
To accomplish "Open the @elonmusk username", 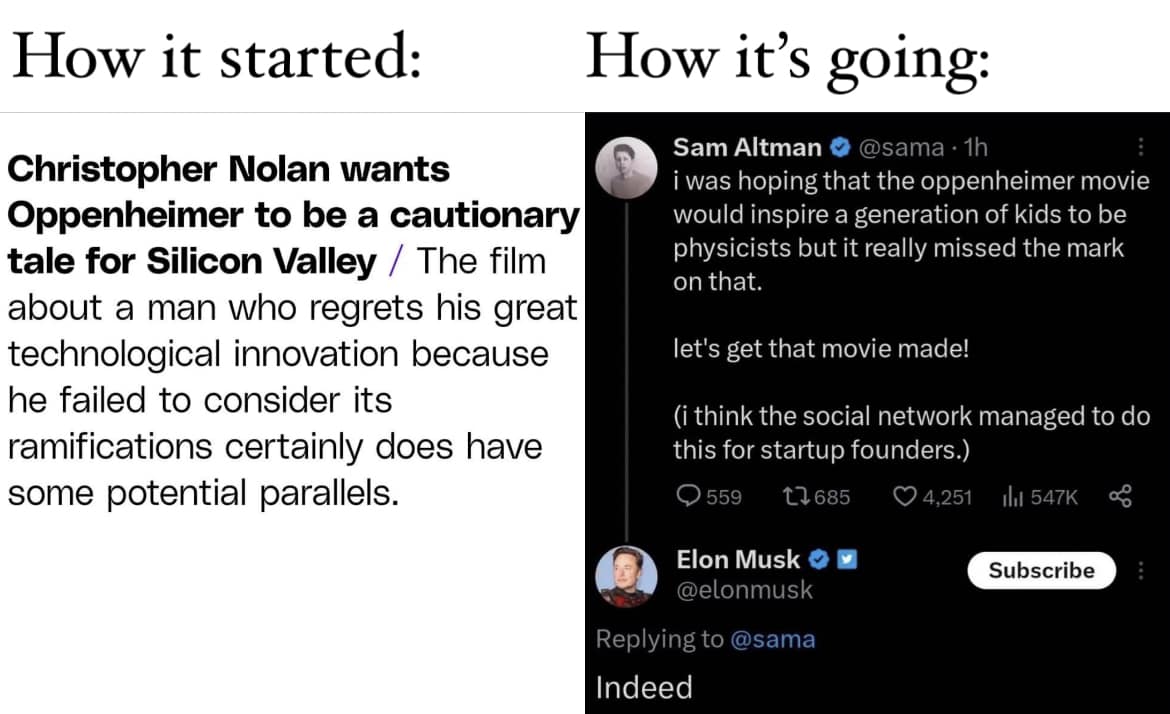I will (746, 590).
